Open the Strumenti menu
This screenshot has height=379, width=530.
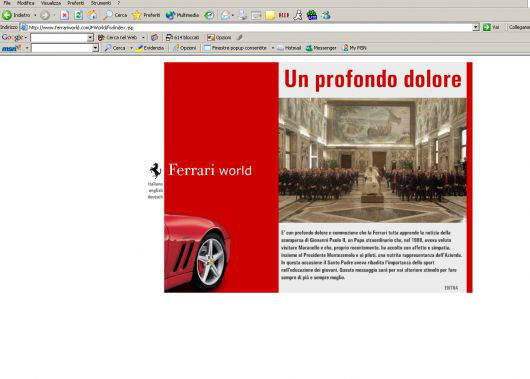tap(101, 3)
